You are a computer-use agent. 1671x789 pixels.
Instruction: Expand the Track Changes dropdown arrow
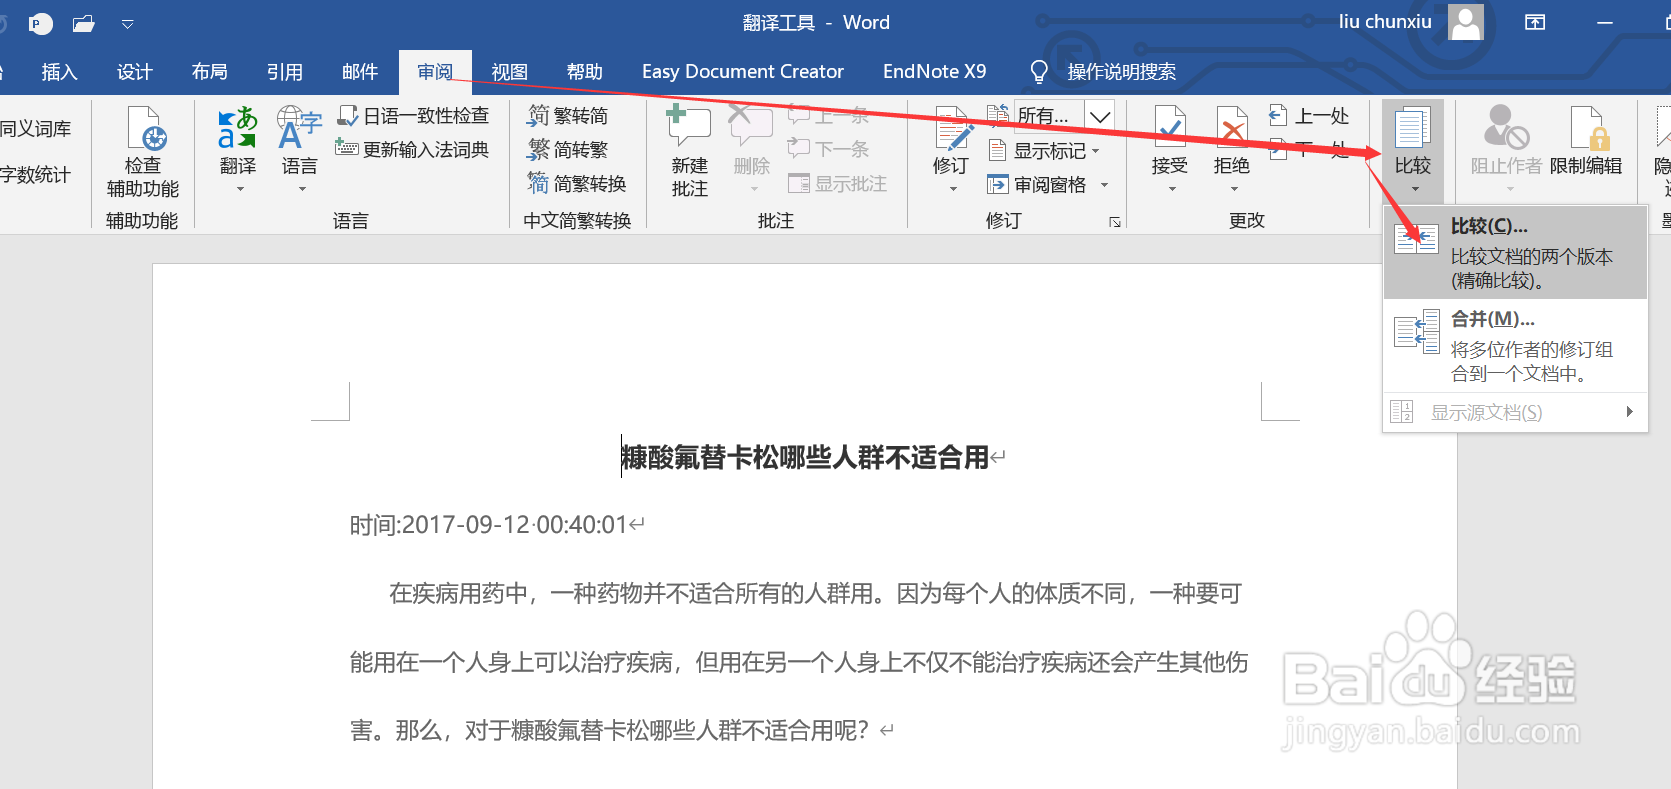tap(953, 189)
